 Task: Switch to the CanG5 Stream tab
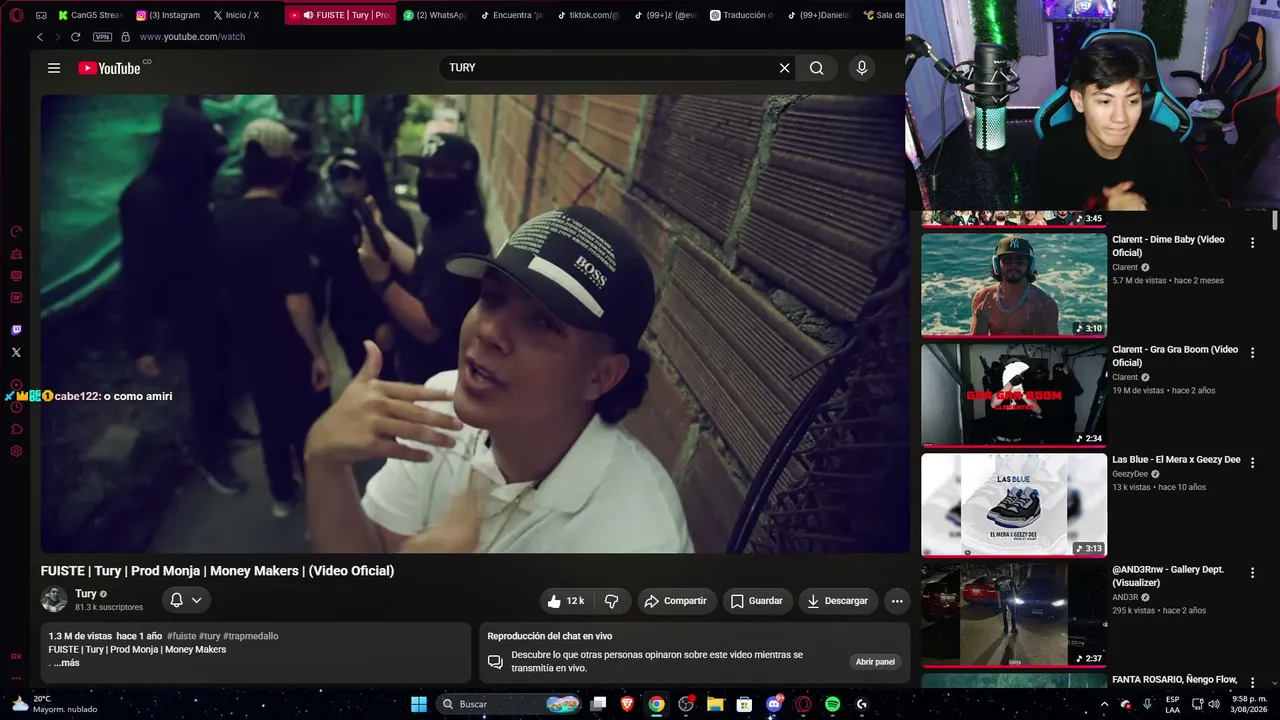90,15
